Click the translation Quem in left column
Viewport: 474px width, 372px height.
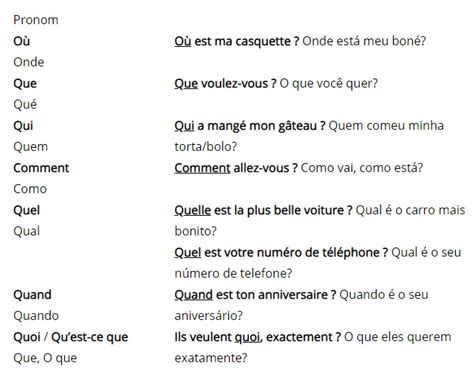click(x=31, y=147)
